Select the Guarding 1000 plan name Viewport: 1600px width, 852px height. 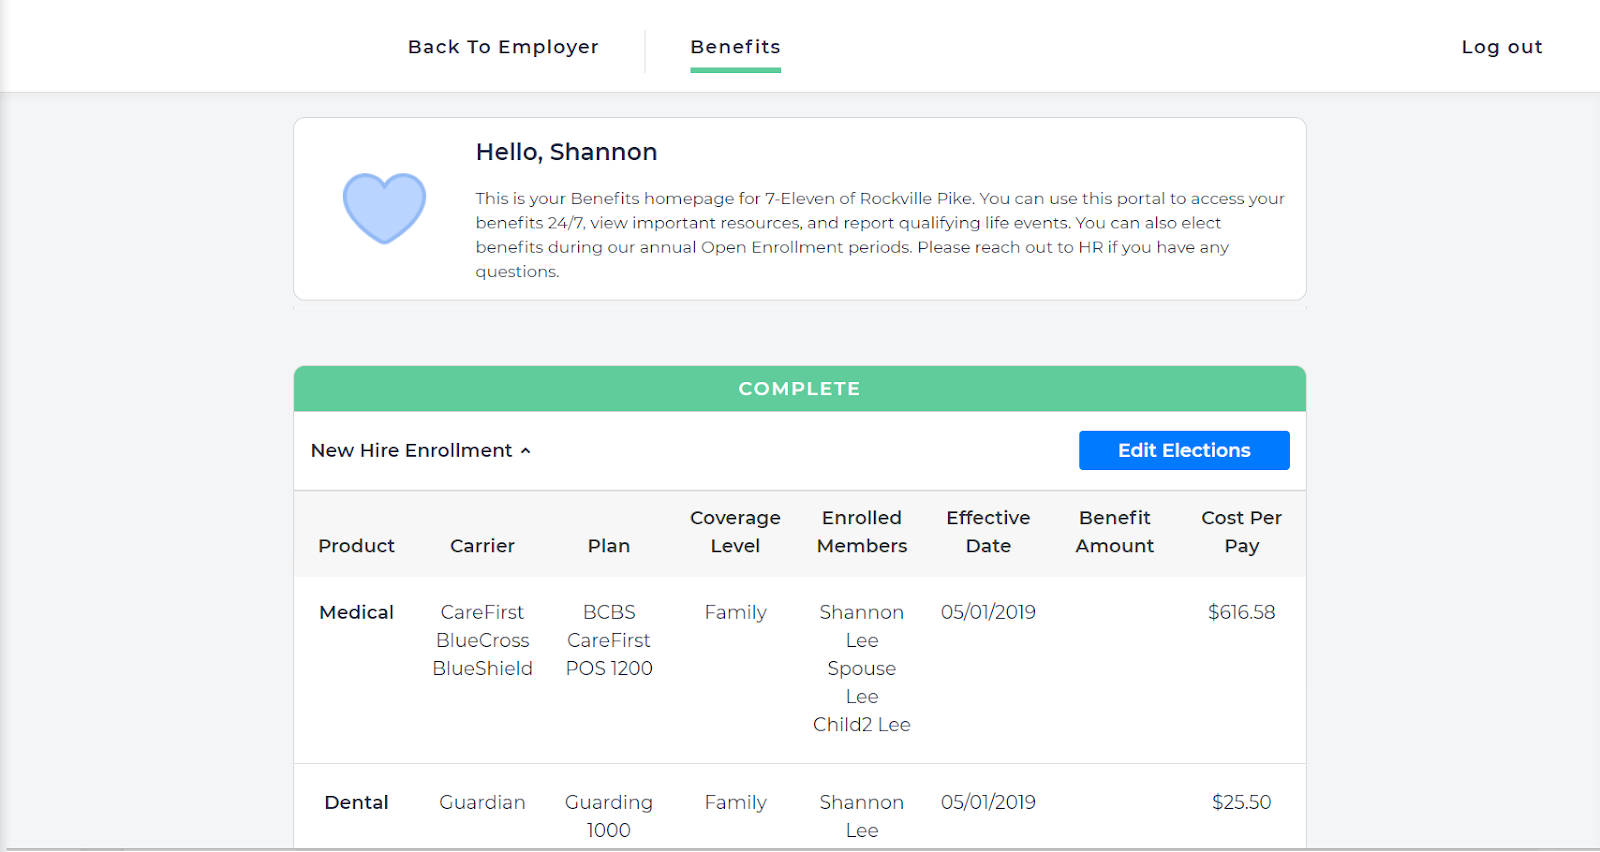point(609,816)
